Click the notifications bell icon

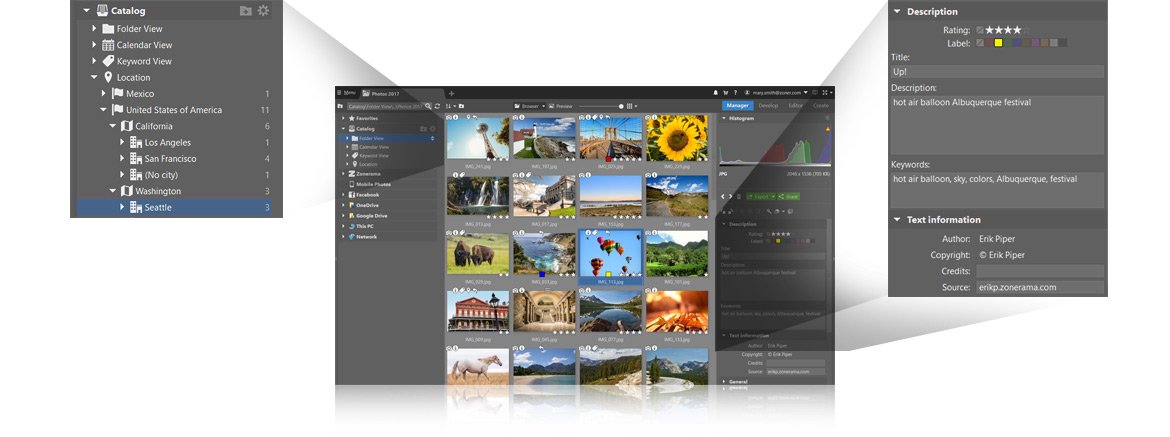pyautogui.click(x=716, y=92)
